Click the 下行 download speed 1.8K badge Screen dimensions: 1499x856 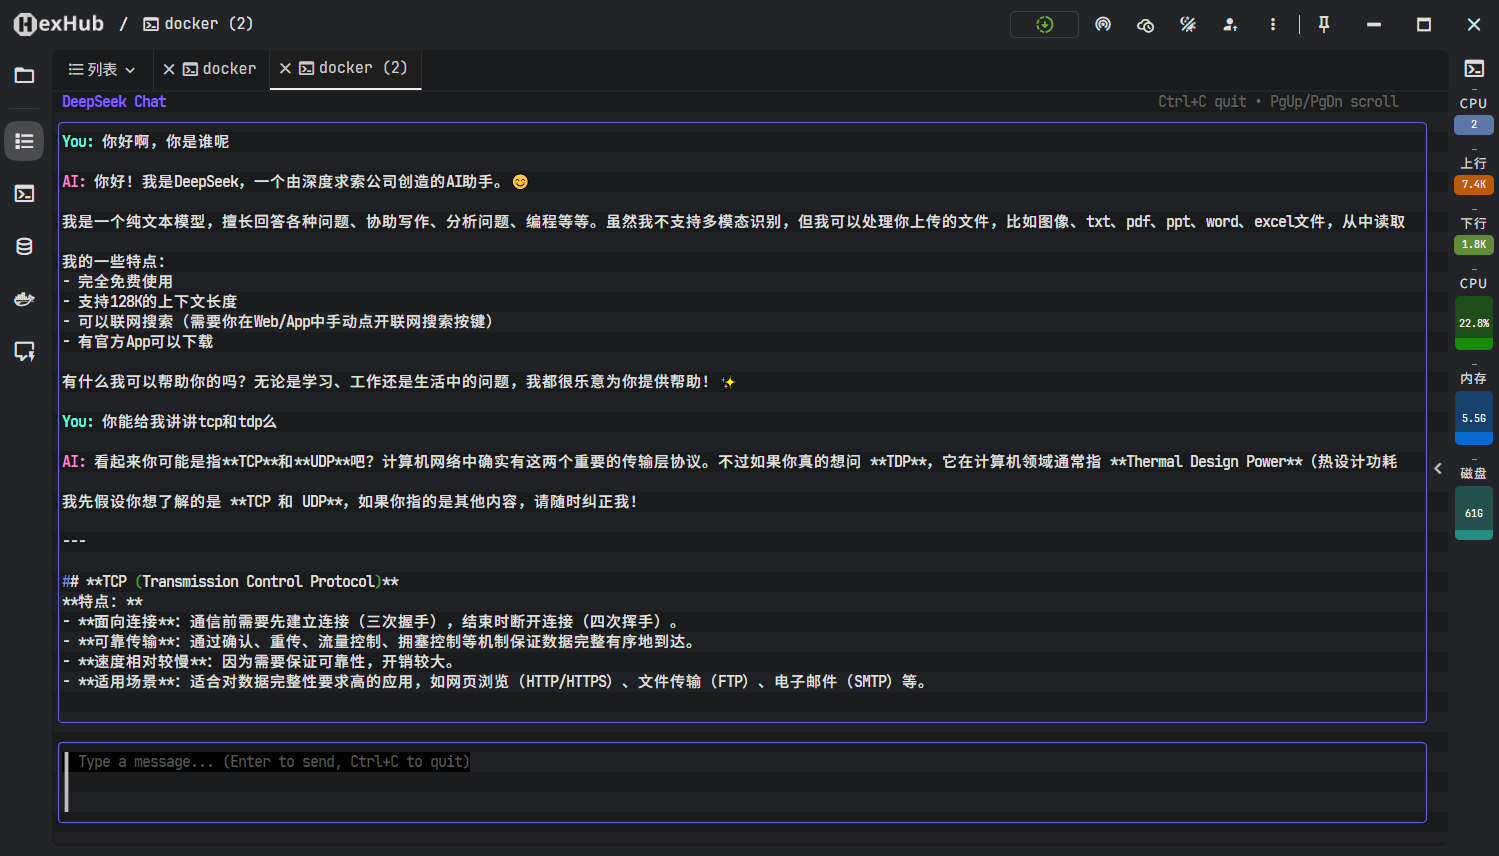point(1474,244)
